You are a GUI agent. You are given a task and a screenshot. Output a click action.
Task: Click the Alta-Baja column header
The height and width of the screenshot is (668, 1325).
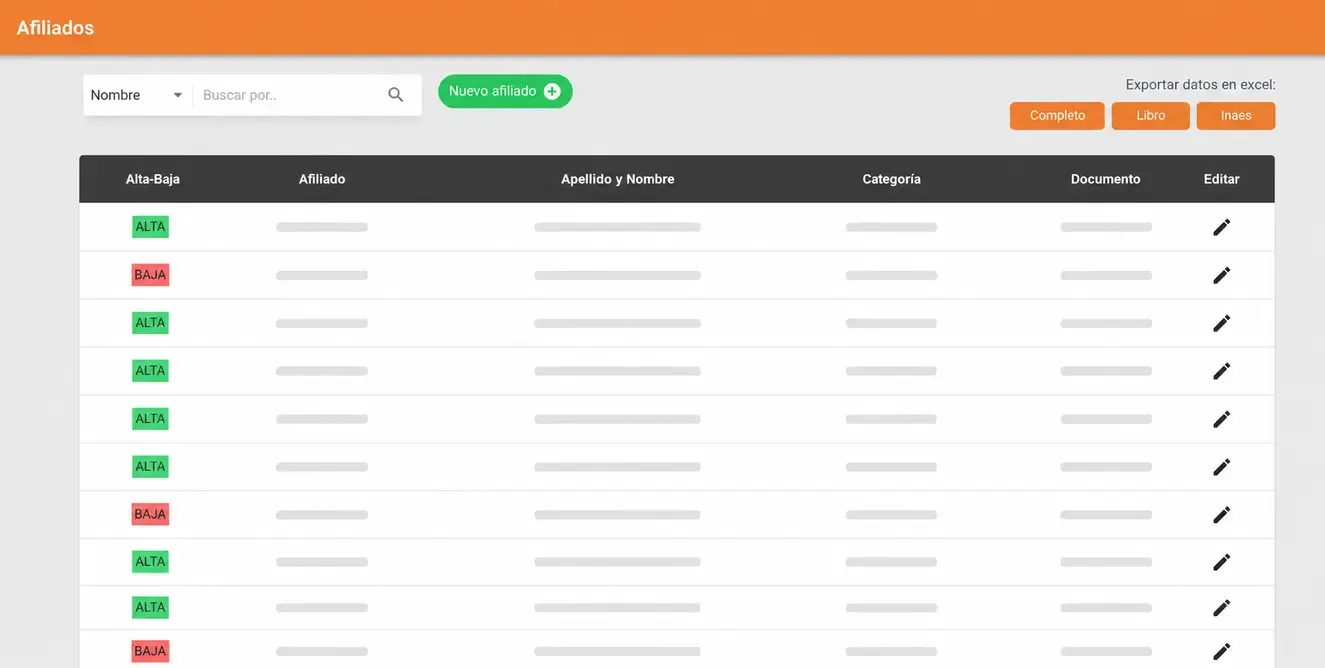(153, 179)
